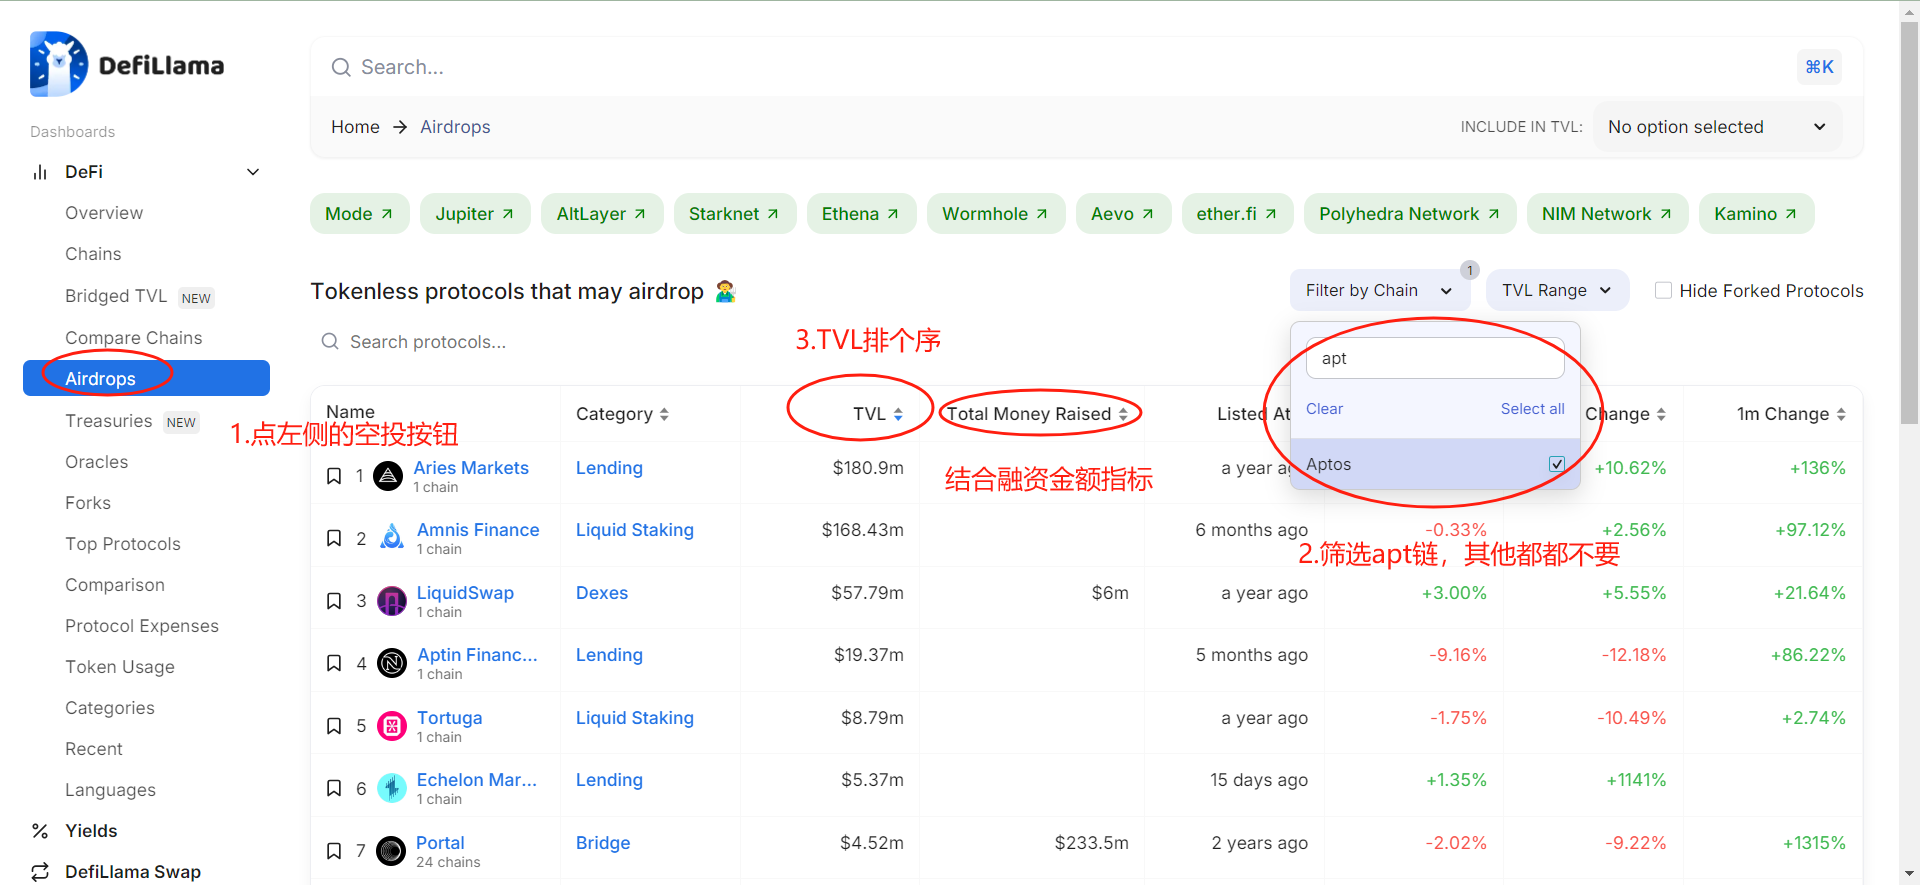Open Top Protocols in sidebar
1920x885 pixels.
pos(123,544)
